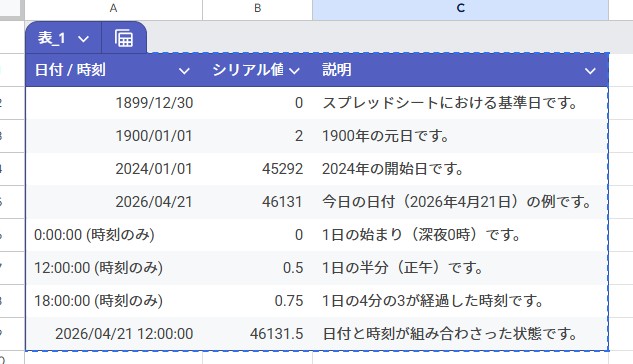Select serial value 2 cell
This screenshot has height=364, width=633.
click(258, 136)
